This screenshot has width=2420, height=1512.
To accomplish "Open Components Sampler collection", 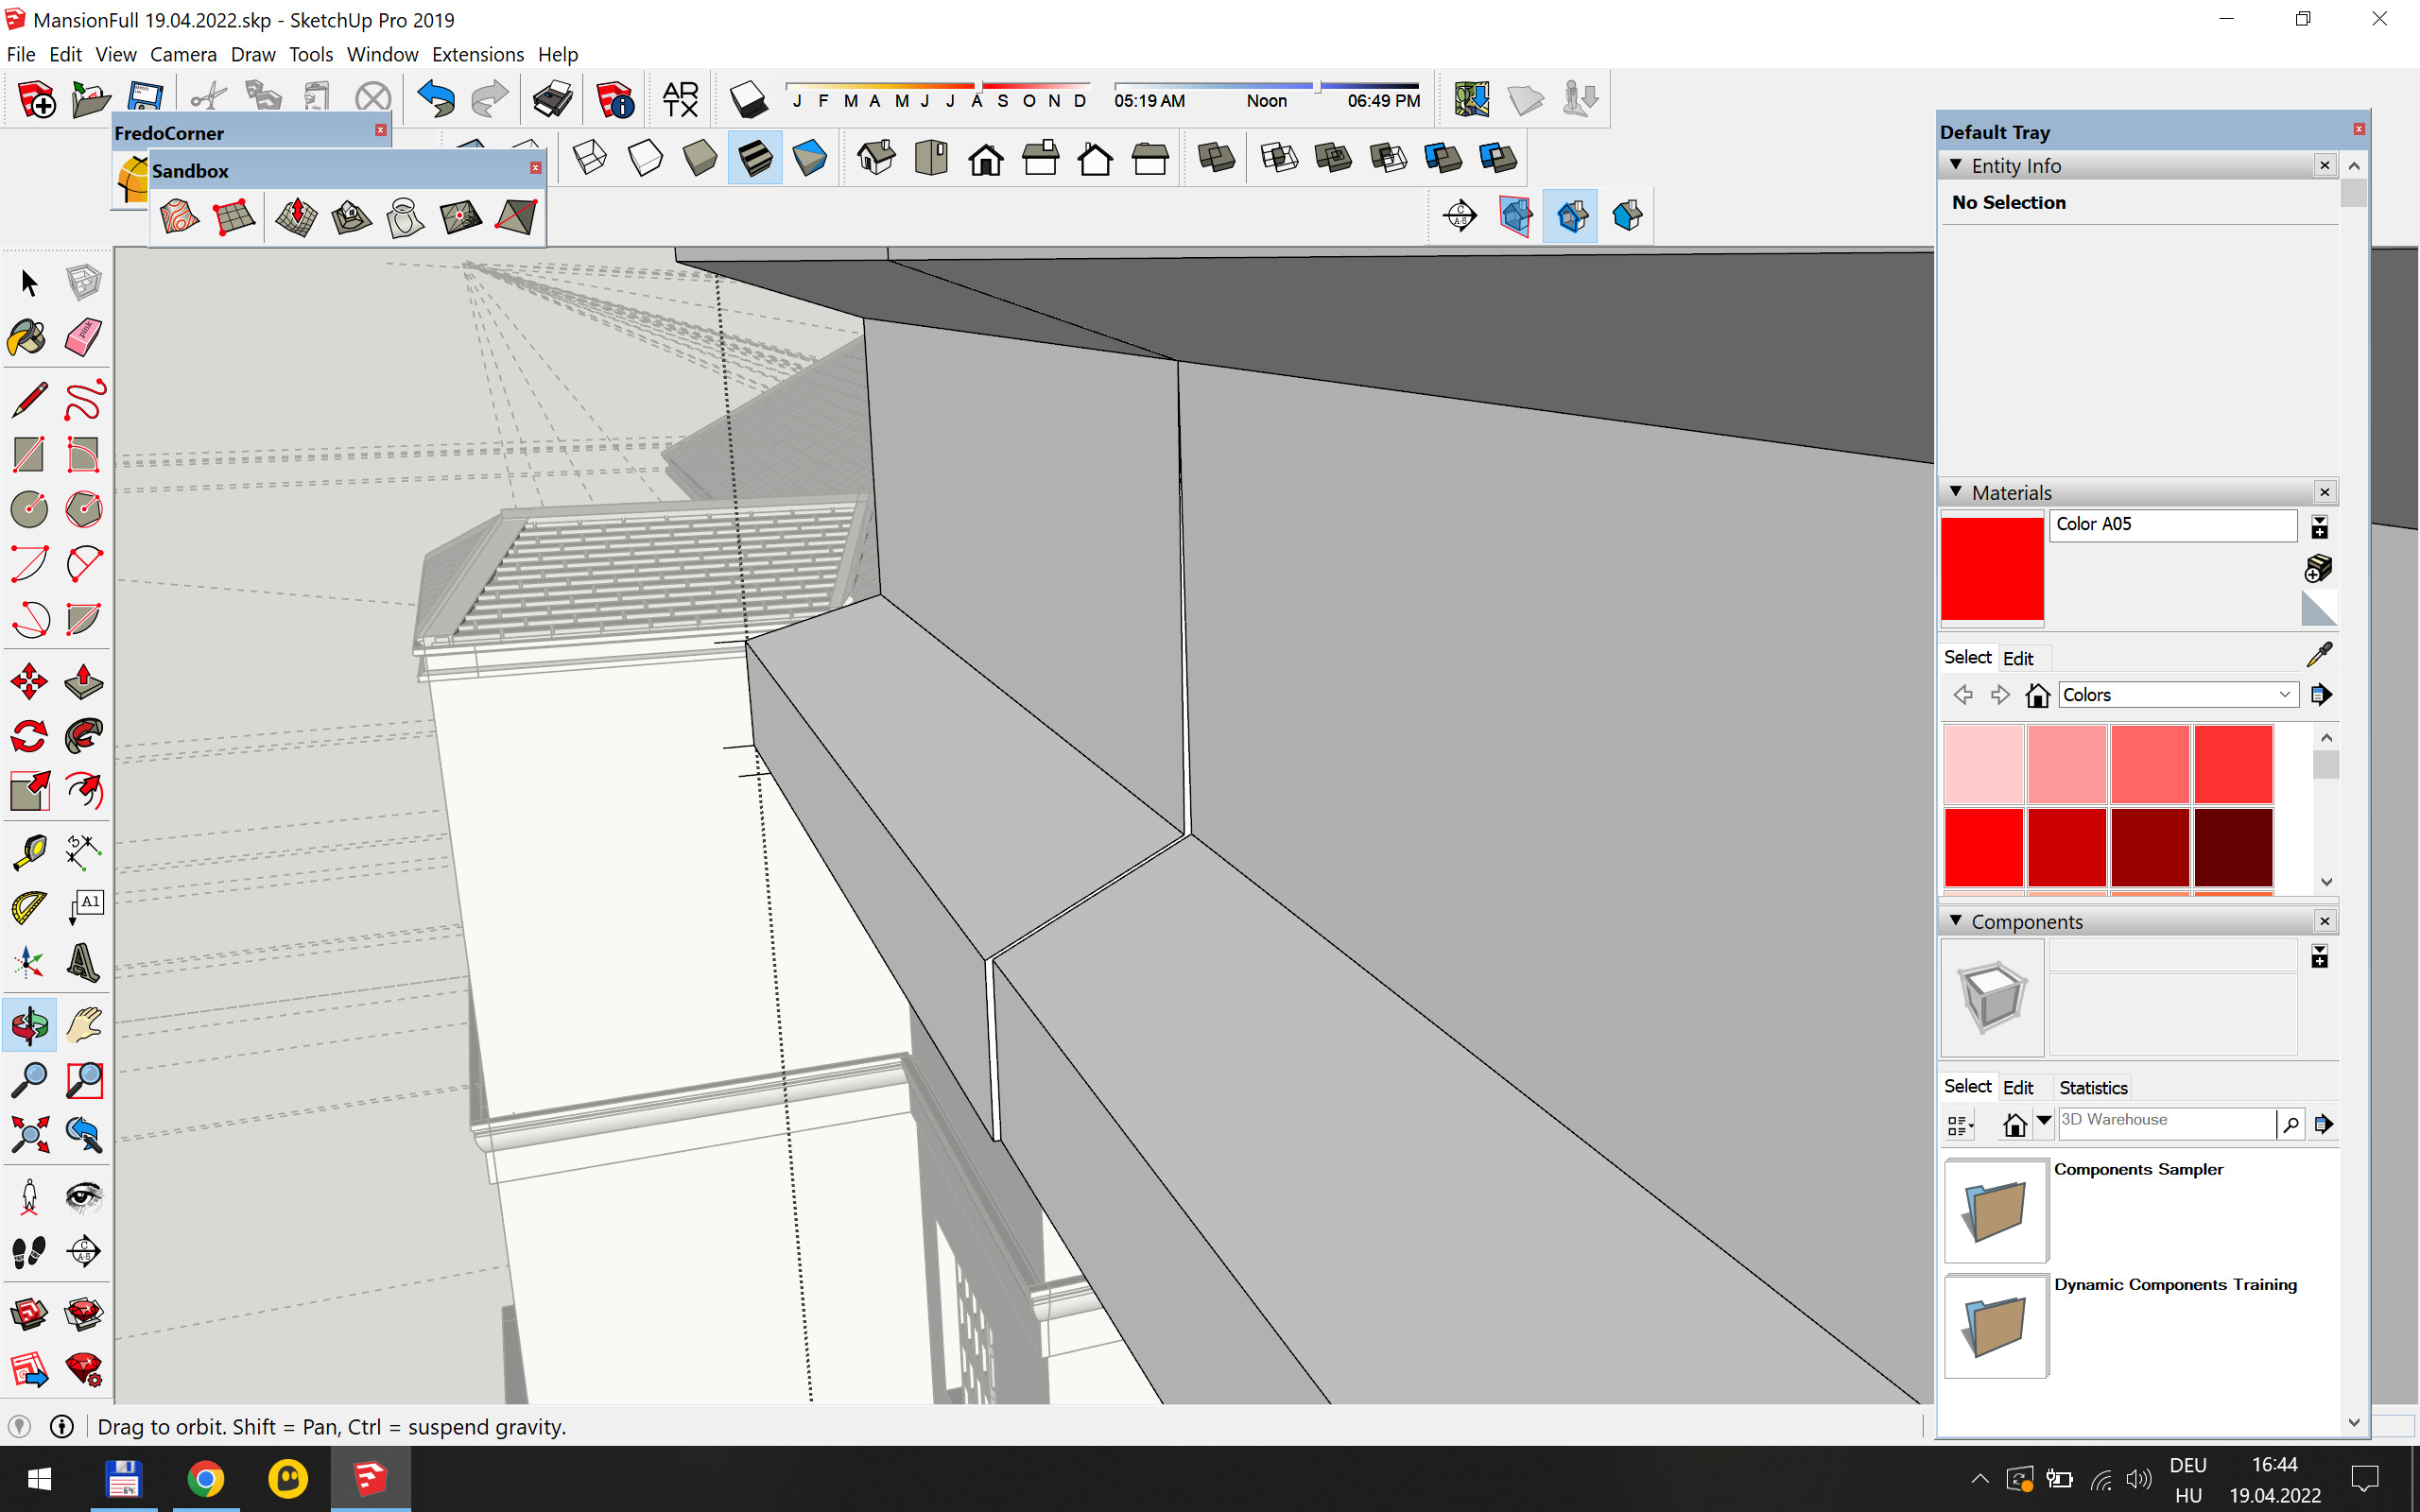I will (1995, 1209).
